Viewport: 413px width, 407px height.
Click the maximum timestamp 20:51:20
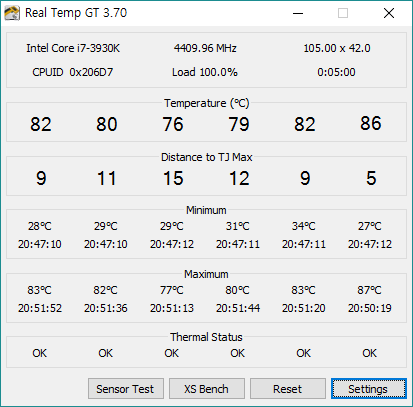(x=304, y=308)
